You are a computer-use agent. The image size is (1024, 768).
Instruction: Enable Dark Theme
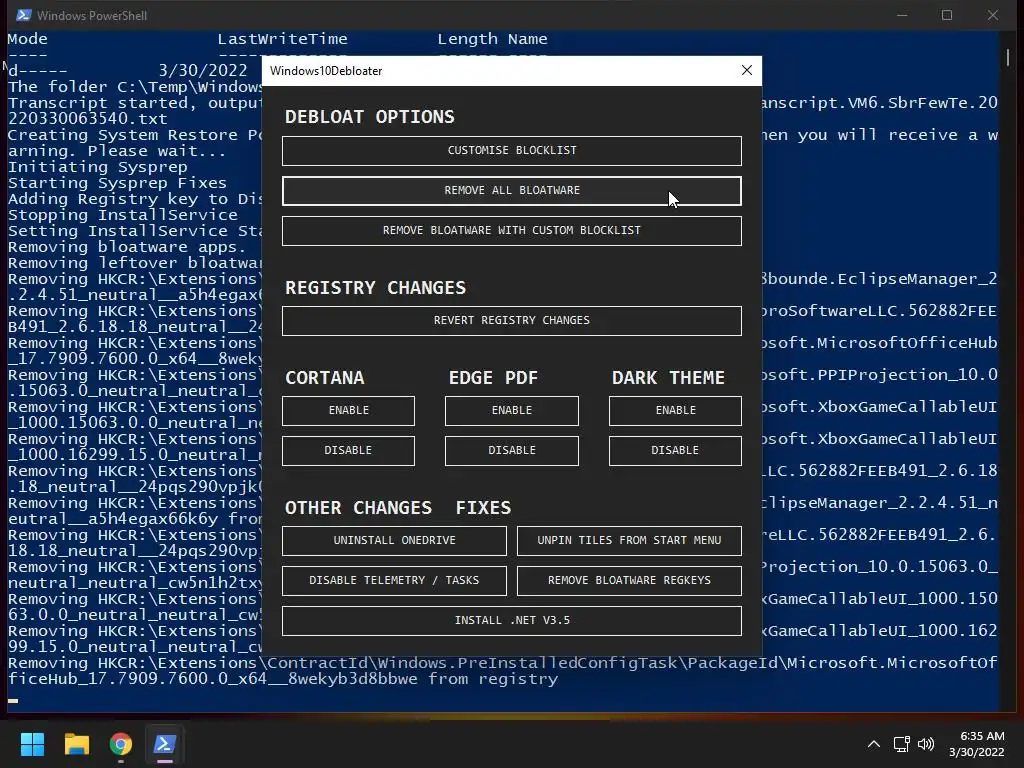[x=675, y=411]
